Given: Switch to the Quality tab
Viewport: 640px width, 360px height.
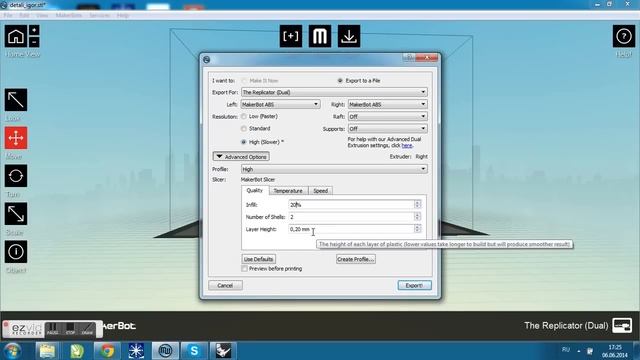Looking at the screenshot, I should (x=255, y=191).
